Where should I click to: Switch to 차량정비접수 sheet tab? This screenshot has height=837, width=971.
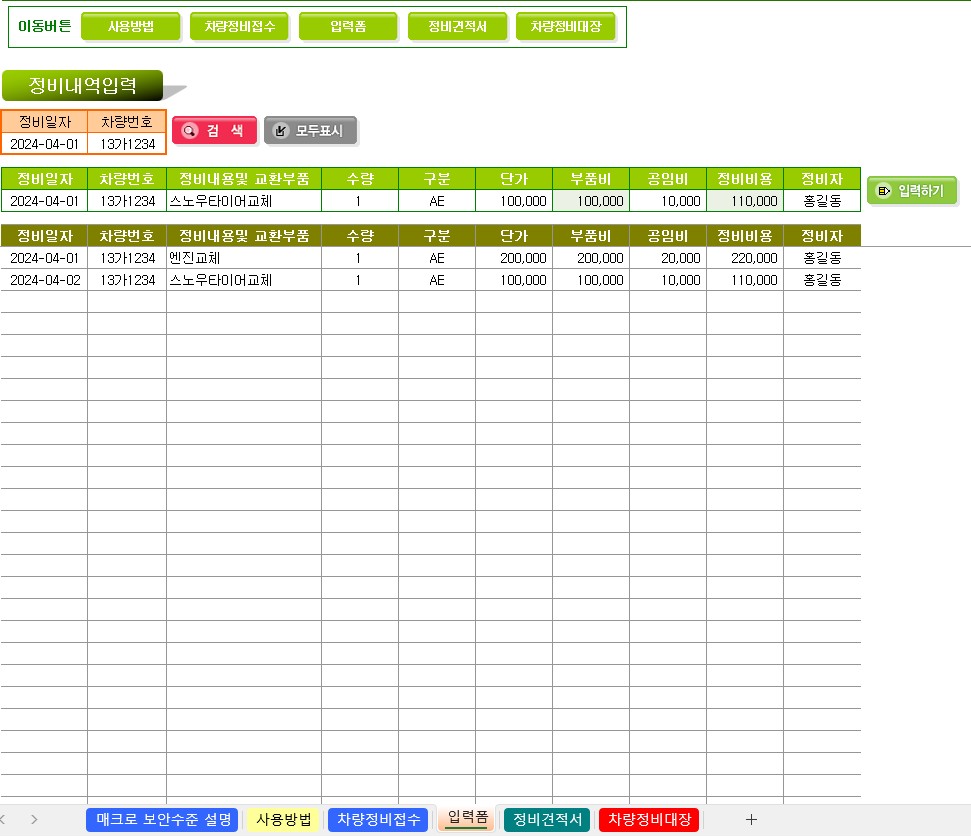378,820
